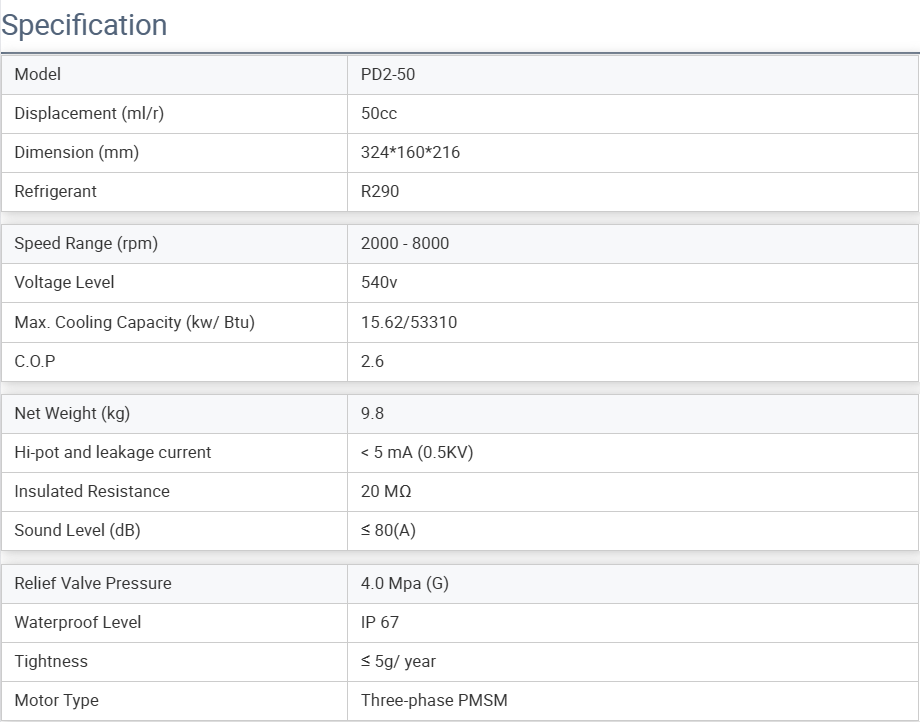This screenshot has width=920, height=722.
Task: Click the Motor Type label
Action: pos(57,700)
